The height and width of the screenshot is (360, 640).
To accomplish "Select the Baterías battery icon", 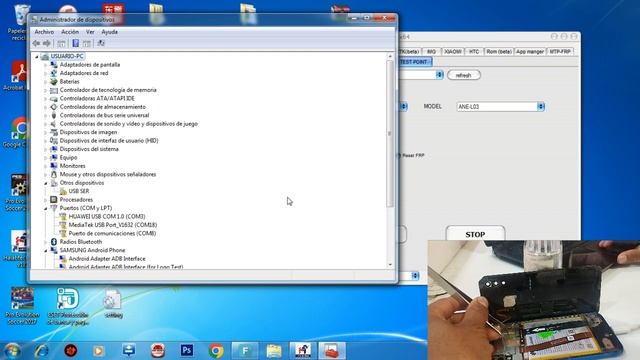I will point(53,82).
